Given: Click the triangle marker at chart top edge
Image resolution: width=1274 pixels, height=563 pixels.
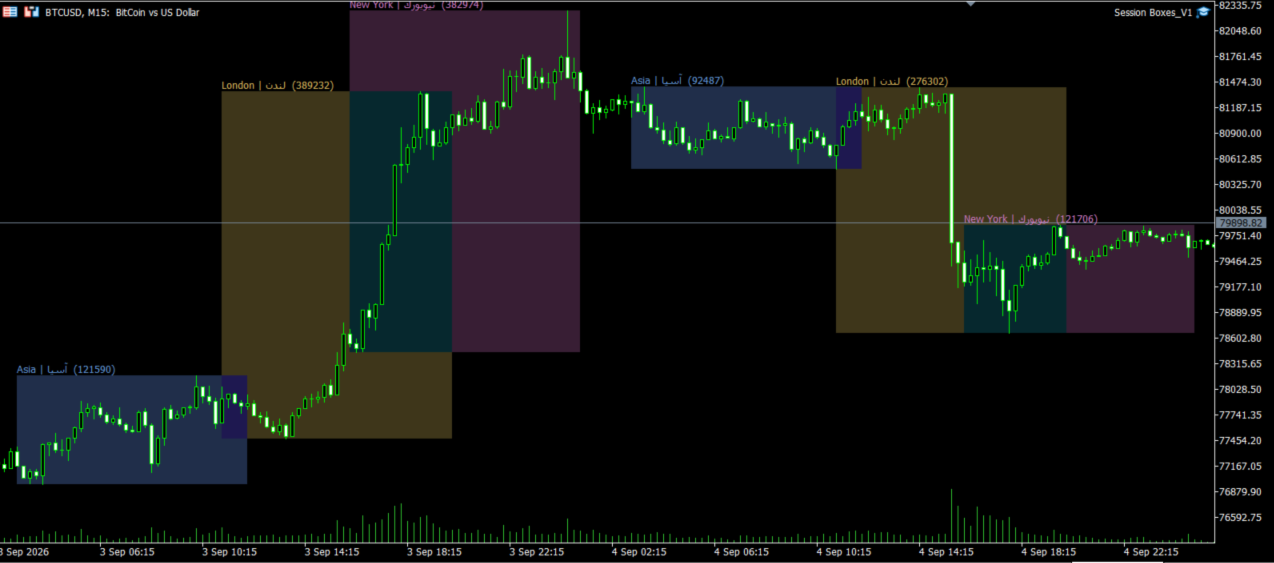Looking at the screenshot, I should point(969,3).
